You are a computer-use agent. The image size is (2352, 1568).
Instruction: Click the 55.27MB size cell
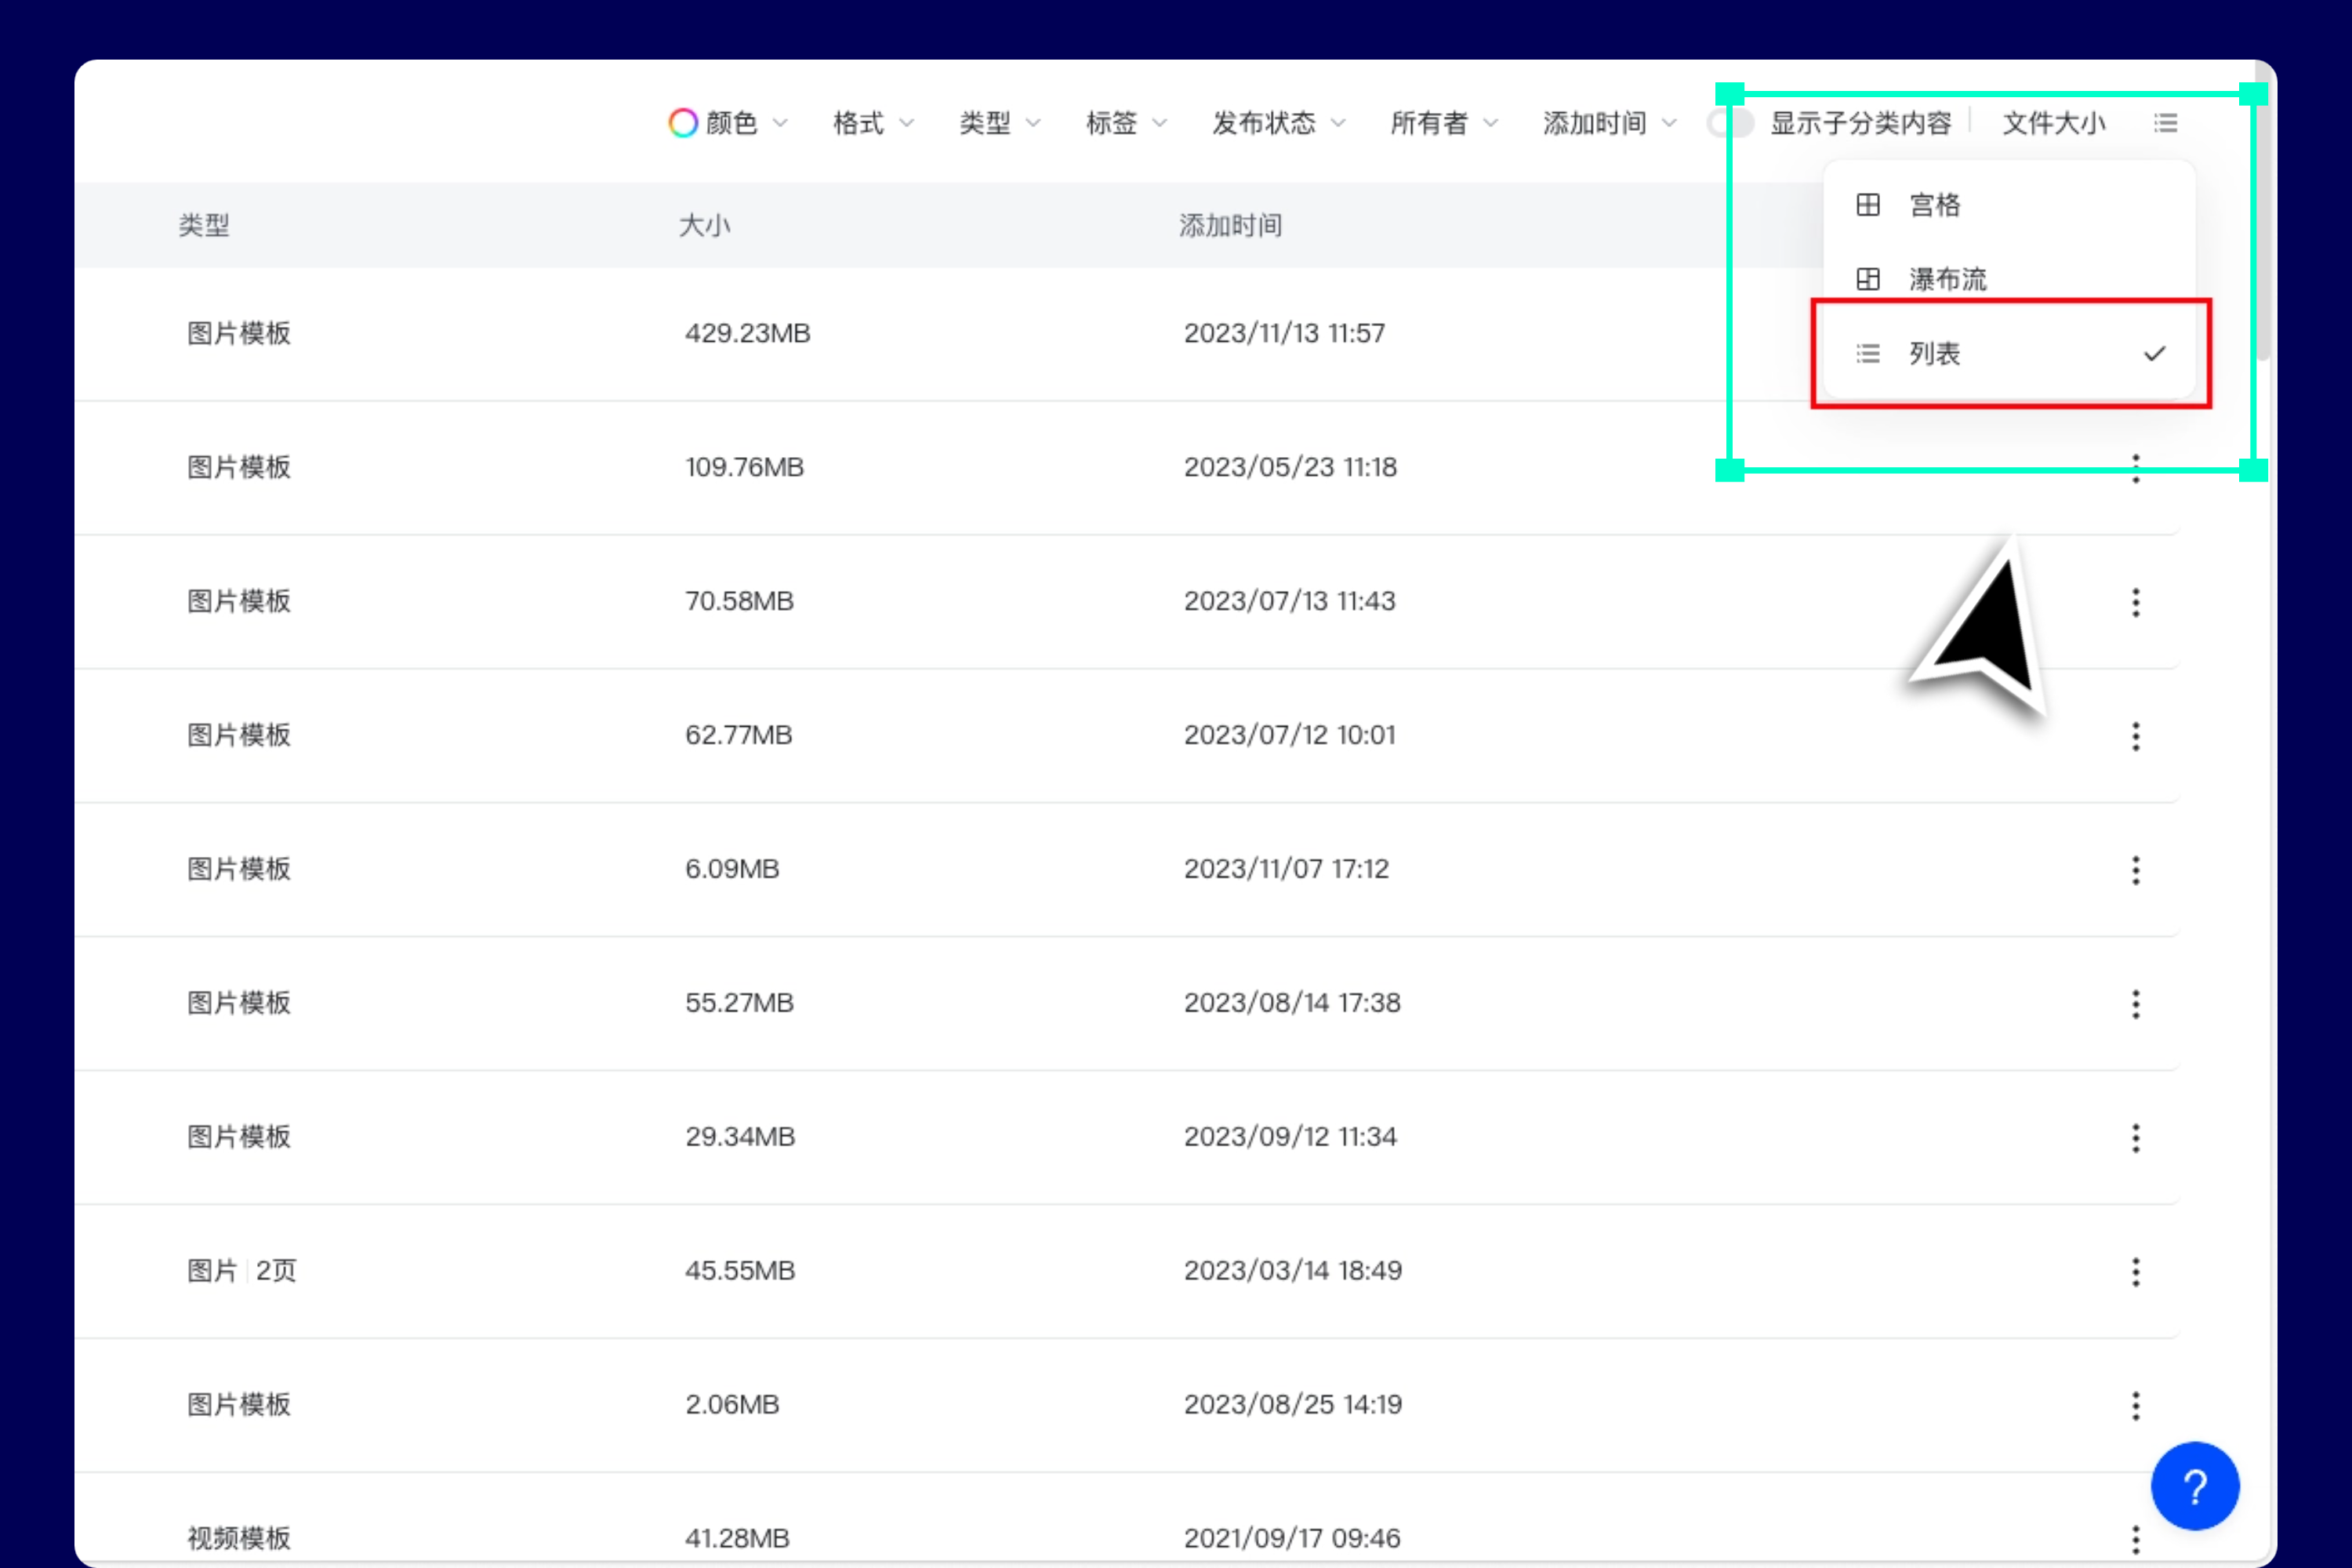click(x=739, y=1003)
